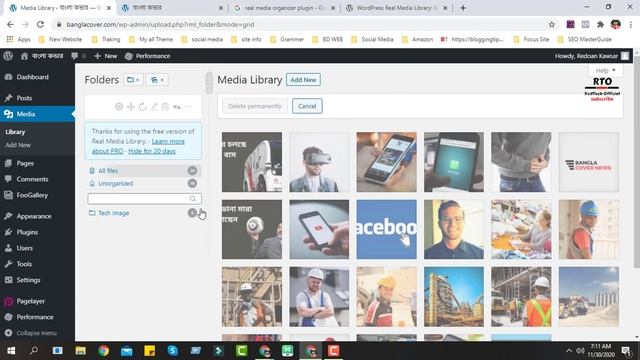Viewport: 640px width, 360px height.
Task: Expand the Help dropdown tab
Action: pyautogui.click(x=605, y=70)
